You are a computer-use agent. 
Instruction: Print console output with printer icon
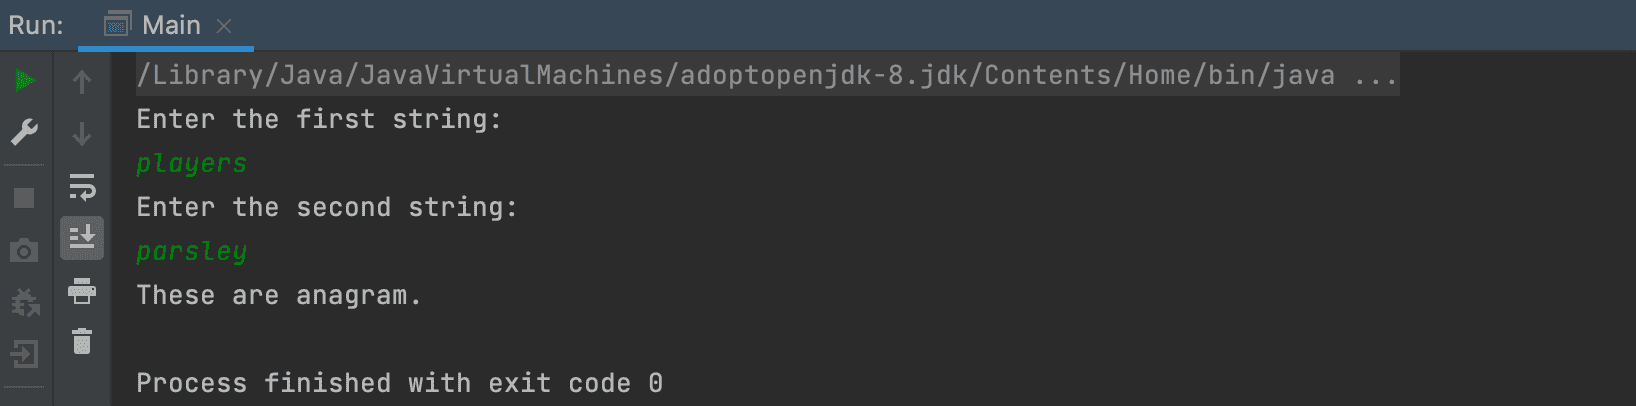point(82,291)
